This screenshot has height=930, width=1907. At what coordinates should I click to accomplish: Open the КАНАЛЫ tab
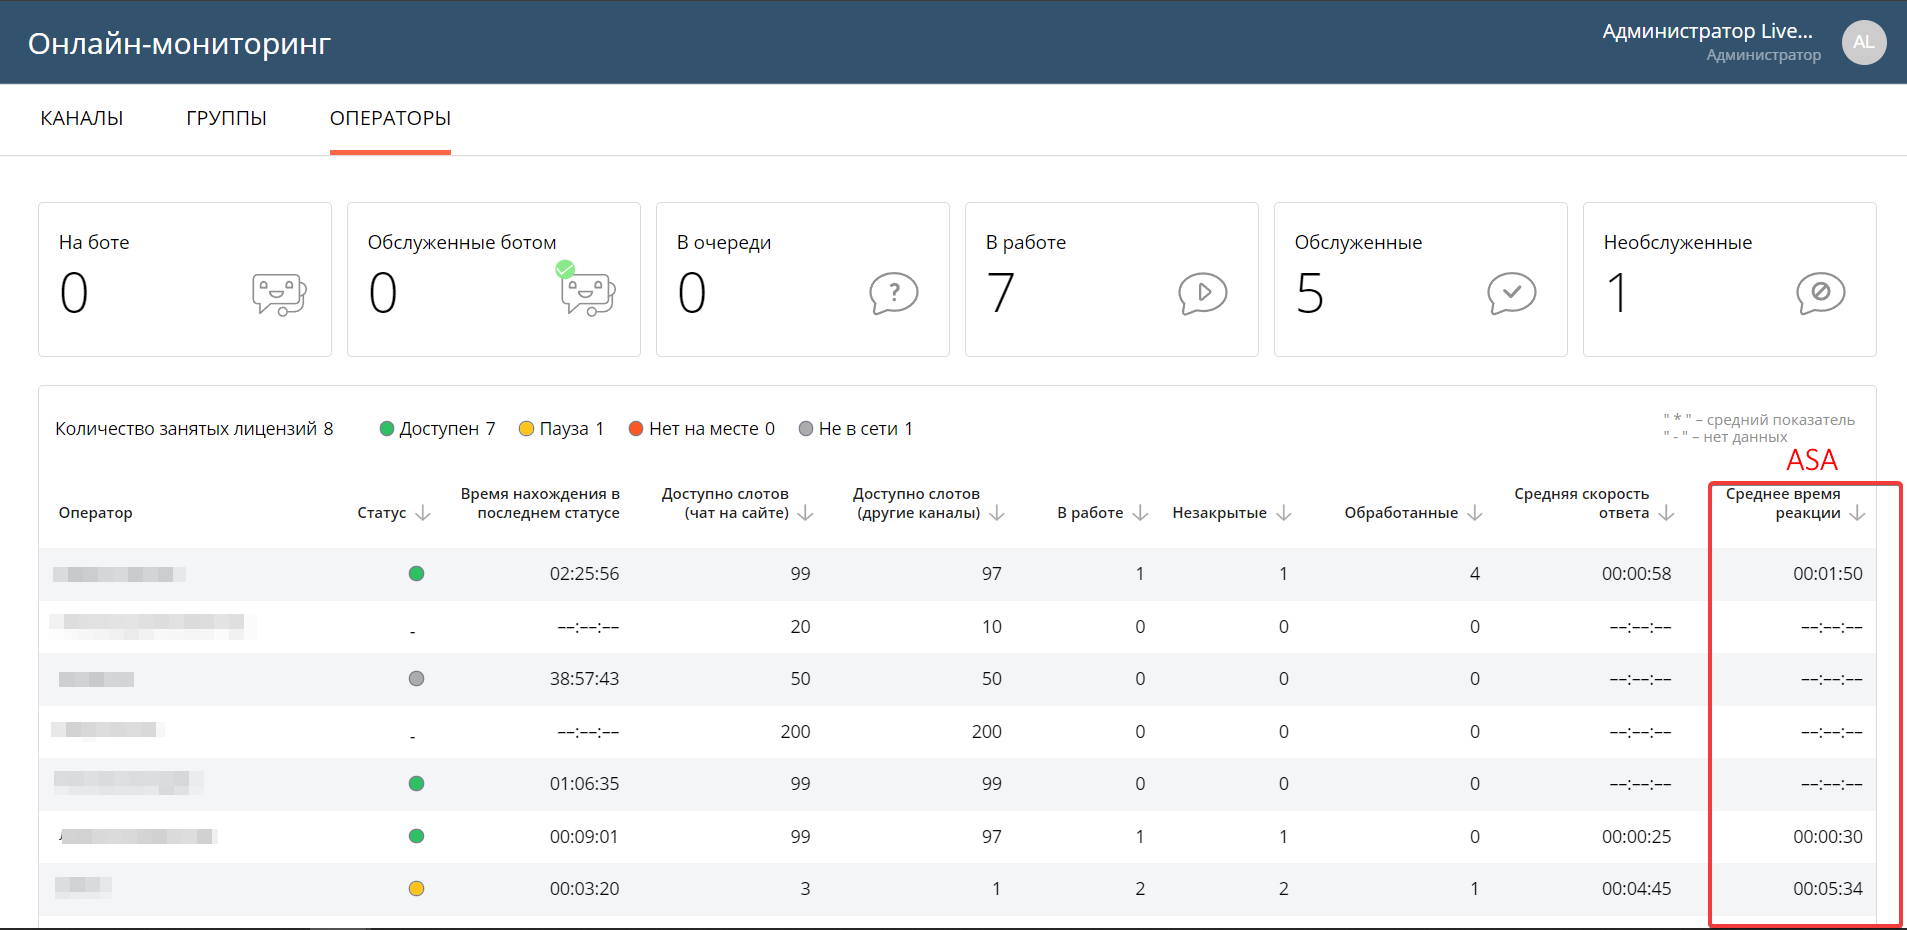tap(81, 118)
